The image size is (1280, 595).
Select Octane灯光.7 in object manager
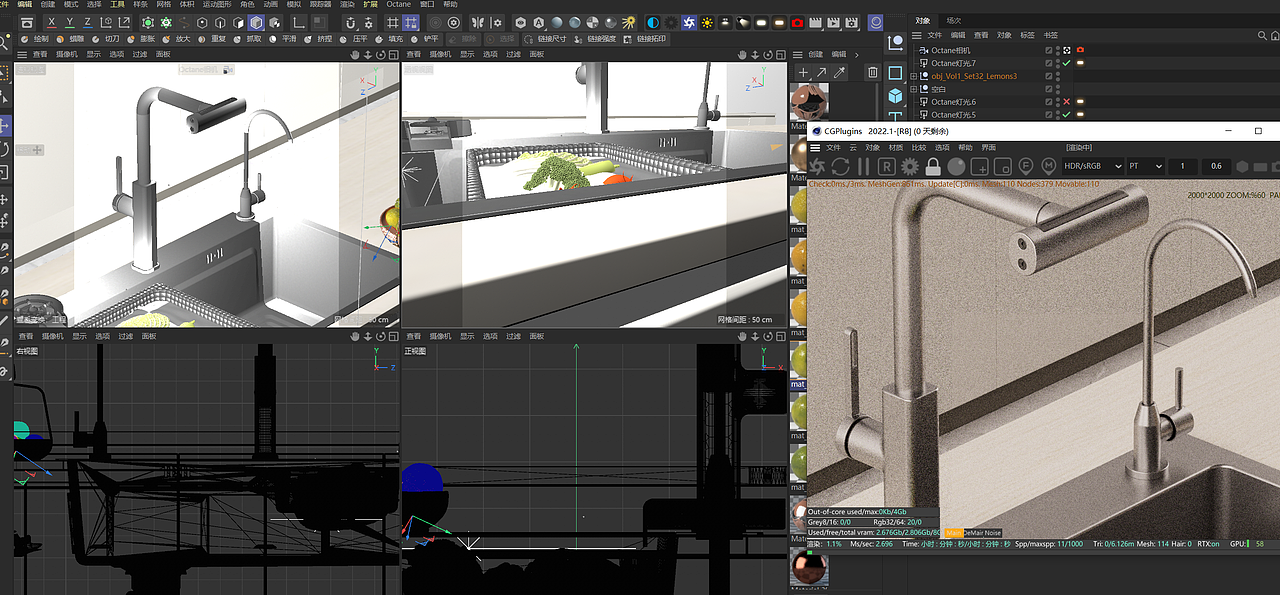tap(953, 63)
